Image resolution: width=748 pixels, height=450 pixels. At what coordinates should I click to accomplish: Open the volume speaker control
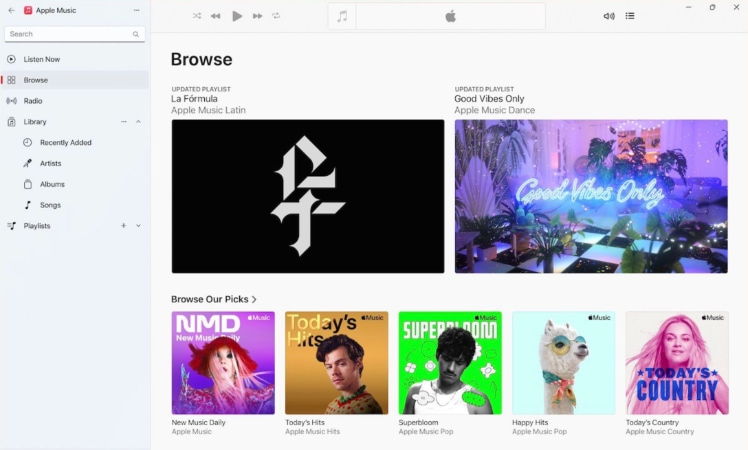click(x=609, y=16)
